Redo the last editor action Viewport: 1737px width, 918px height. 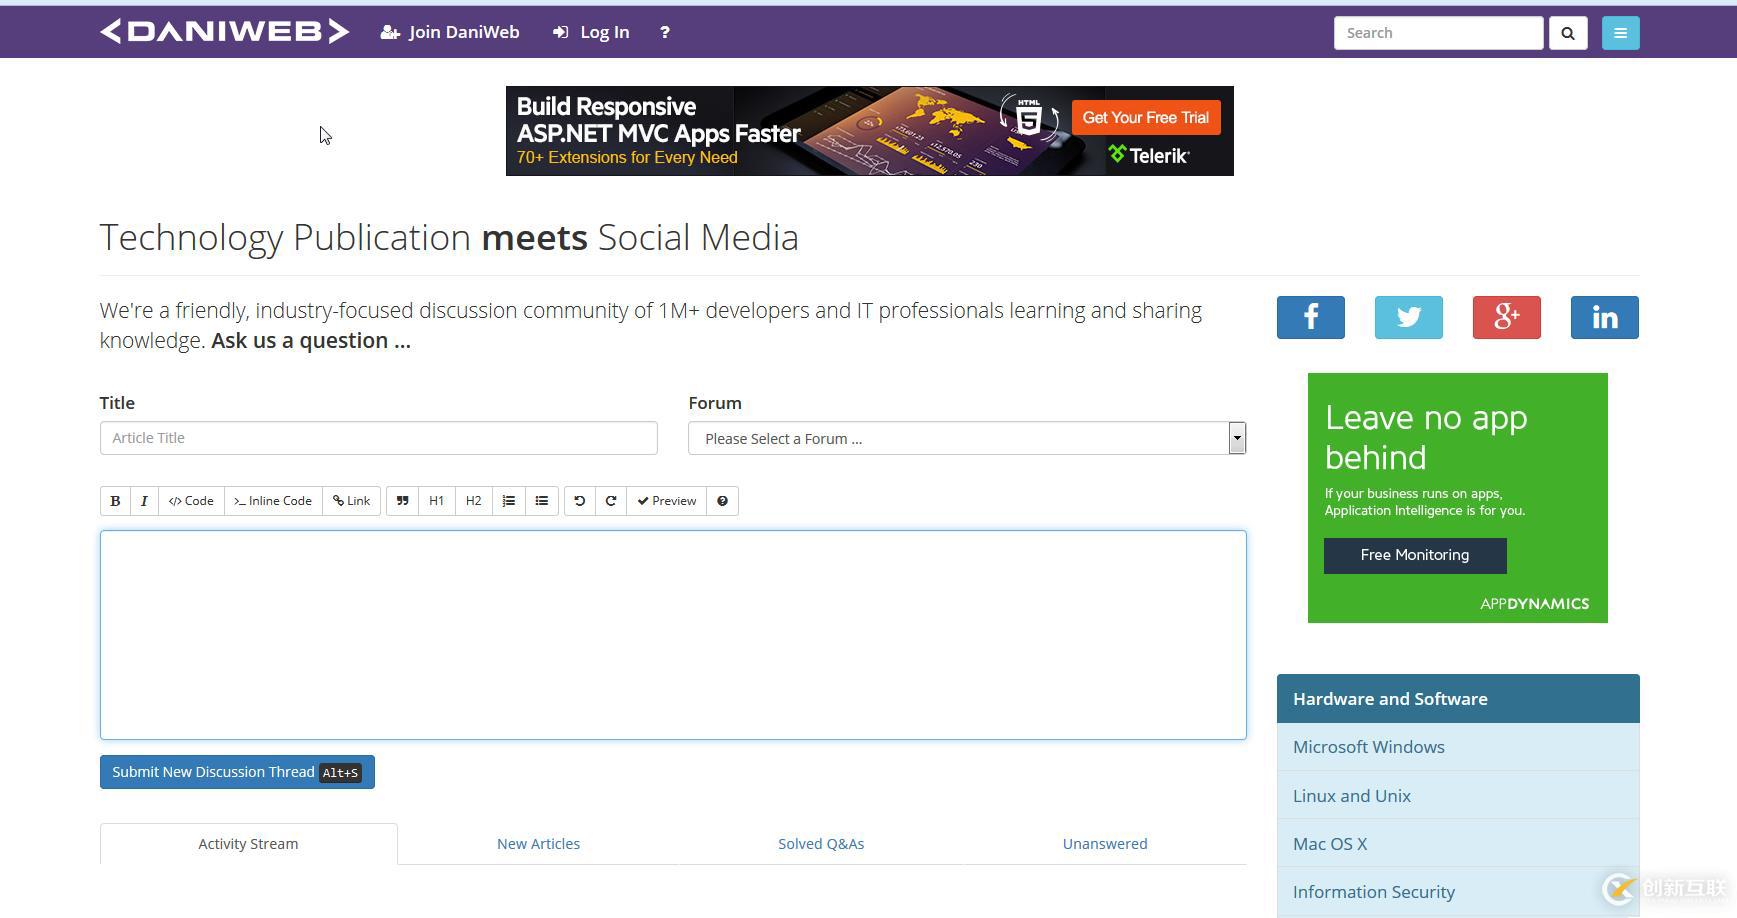[x=611, y=501]
